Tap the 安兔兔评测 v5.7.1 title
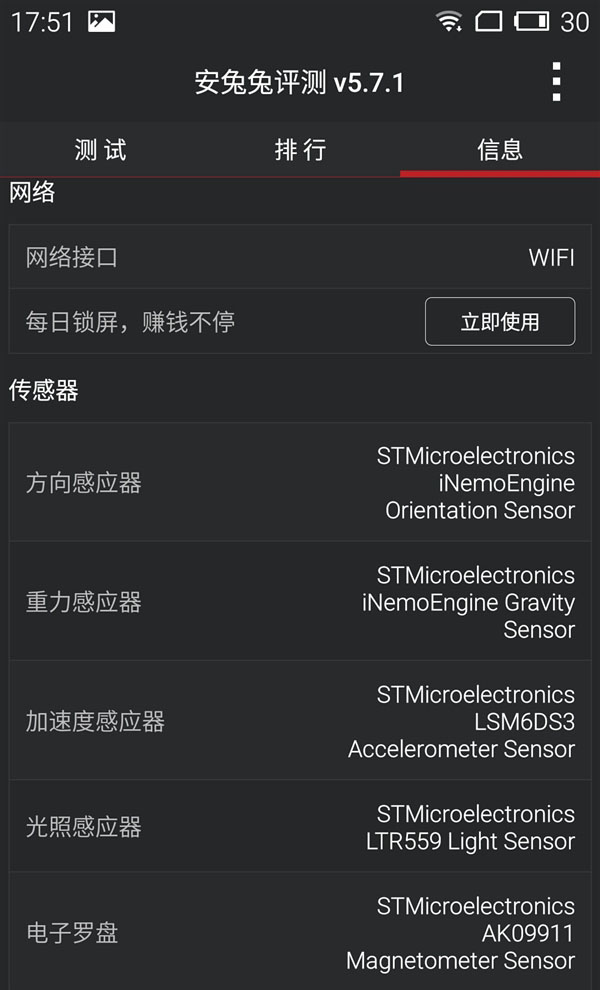Screen dimensions: 600x990 point(299,82)
